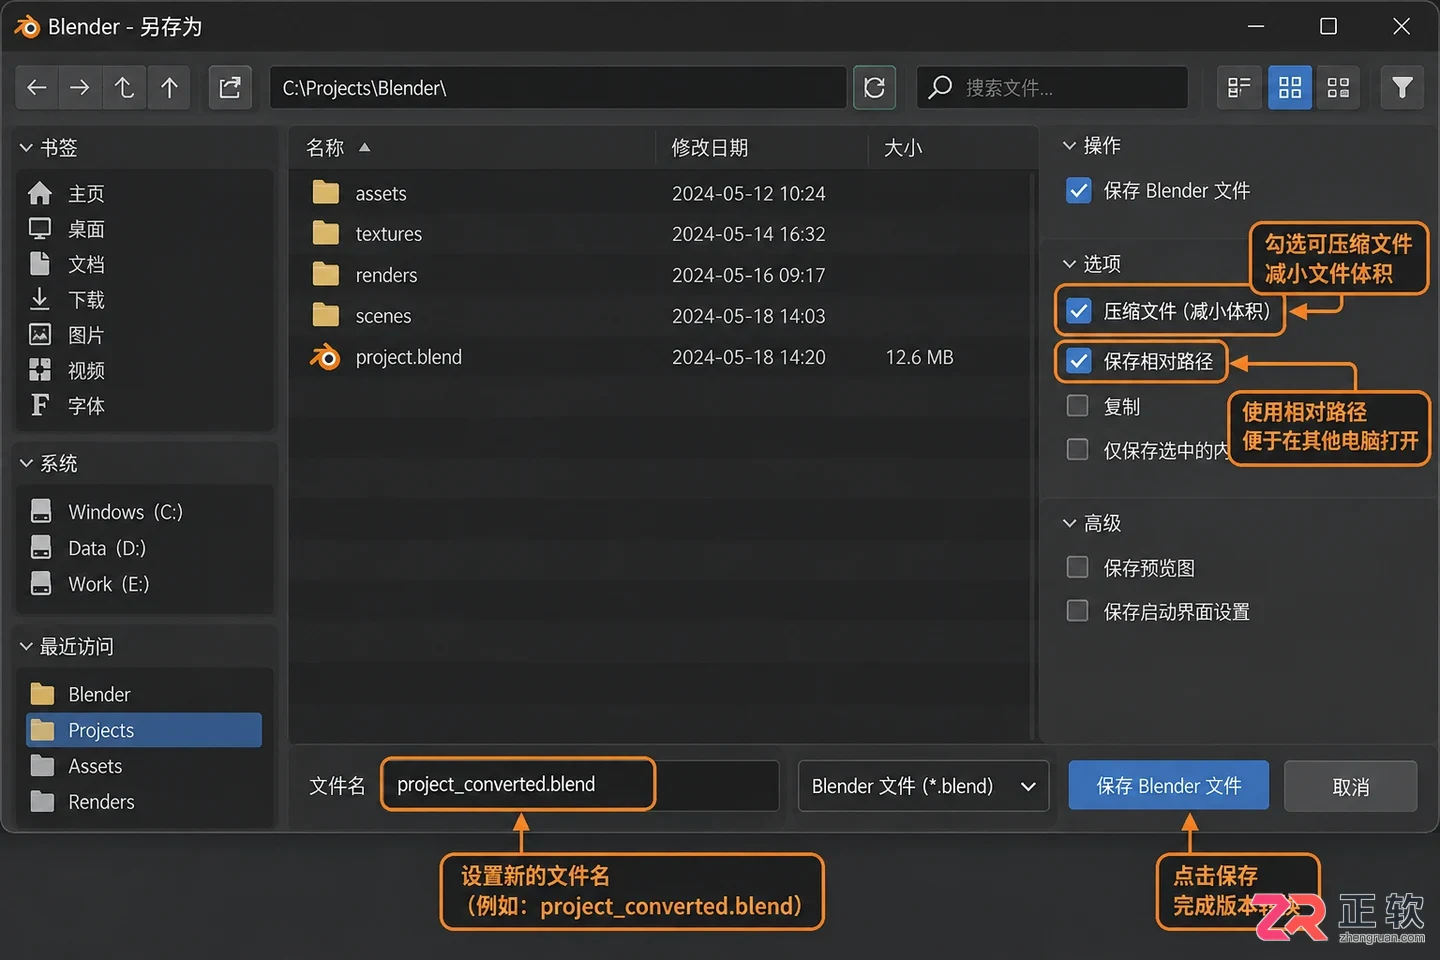Toggle 压缩文件 (减小体积) checkbox

click(x=1079, y=311)
